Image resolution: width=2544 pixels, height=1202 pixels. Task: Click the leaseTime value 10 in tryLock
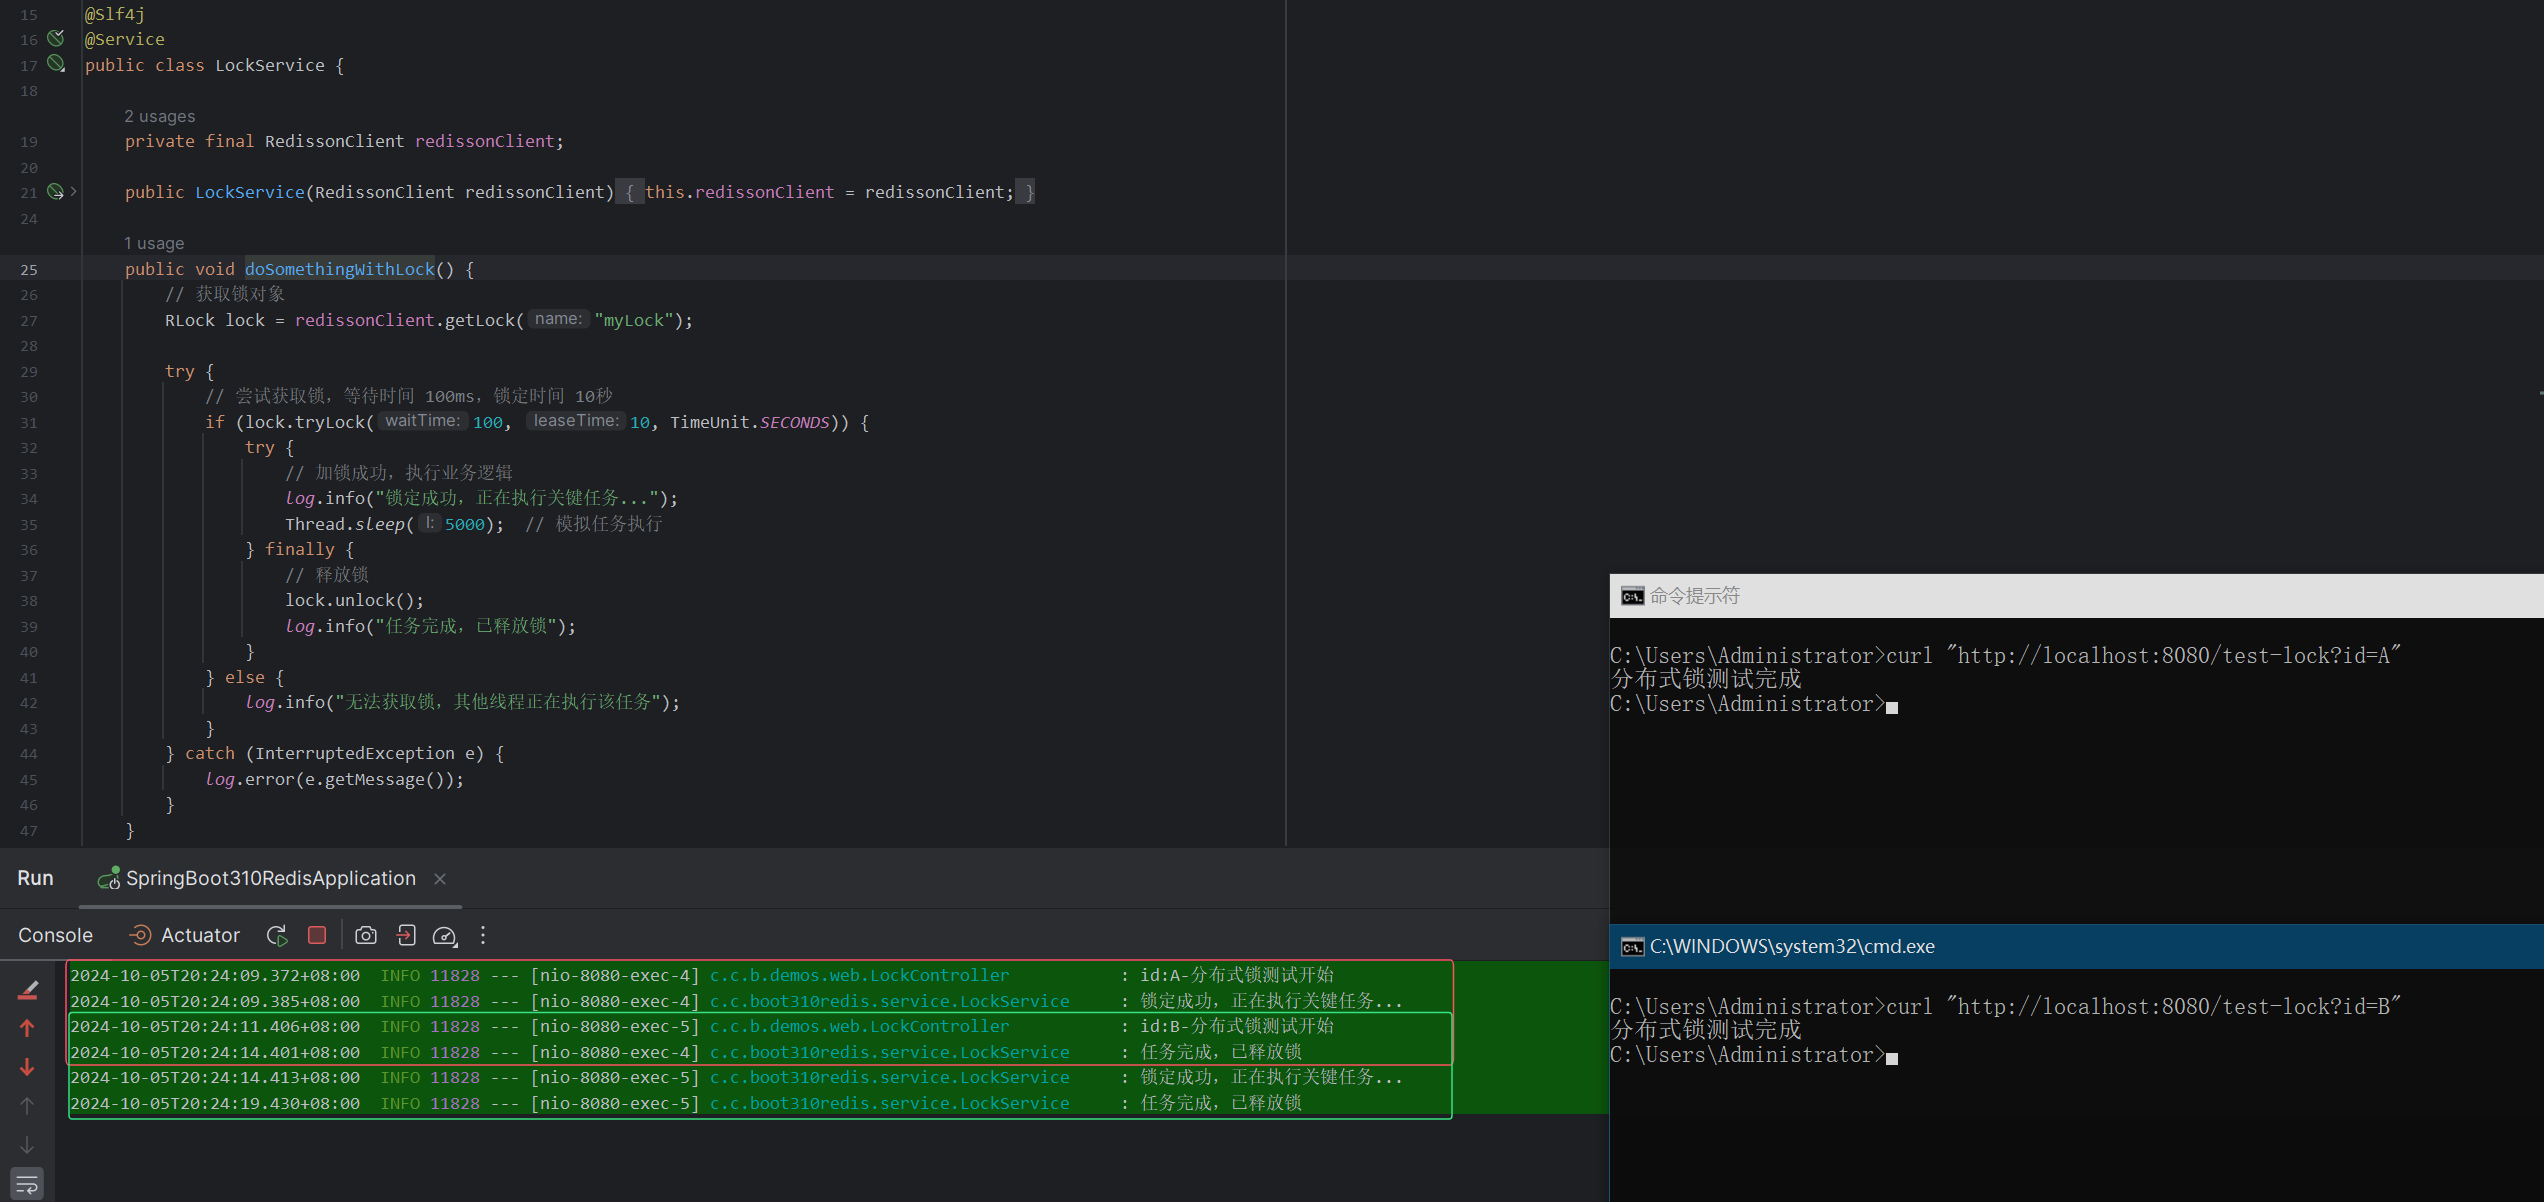pyautogui.click(x=639, y=422)
